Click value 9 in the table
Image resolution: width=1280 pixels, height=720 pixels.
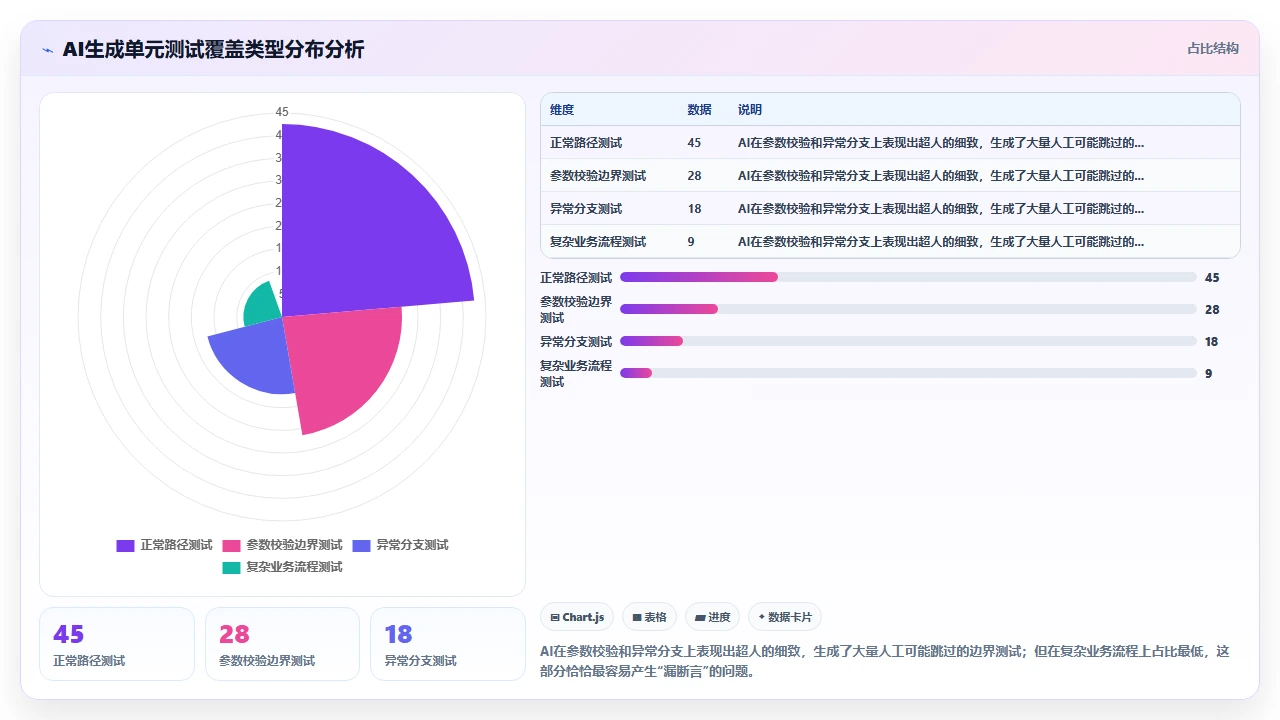click(x=692, y=242)
